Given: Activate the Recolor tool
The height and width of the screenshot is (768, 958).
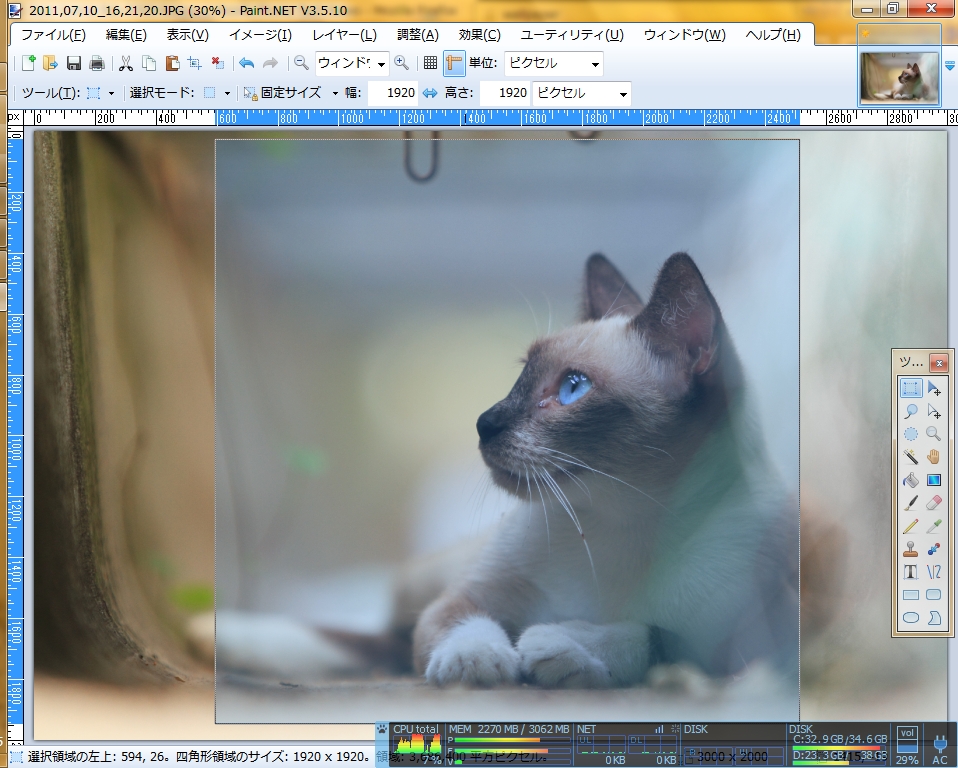Looking at the screenshot, I should point(934,549).
